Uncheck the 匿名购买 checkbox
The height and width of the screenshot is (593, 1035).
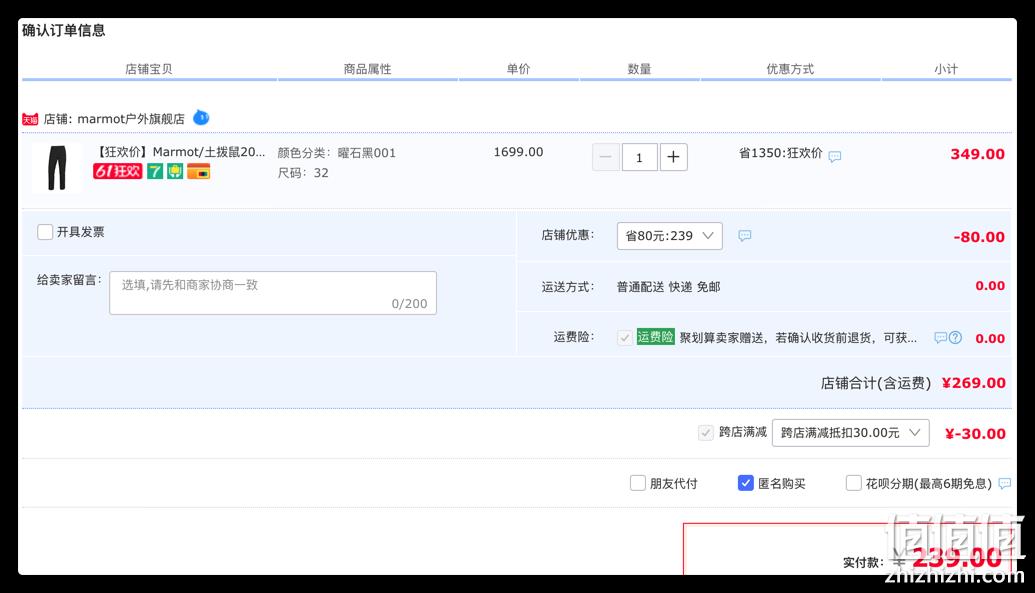[745, 483]
